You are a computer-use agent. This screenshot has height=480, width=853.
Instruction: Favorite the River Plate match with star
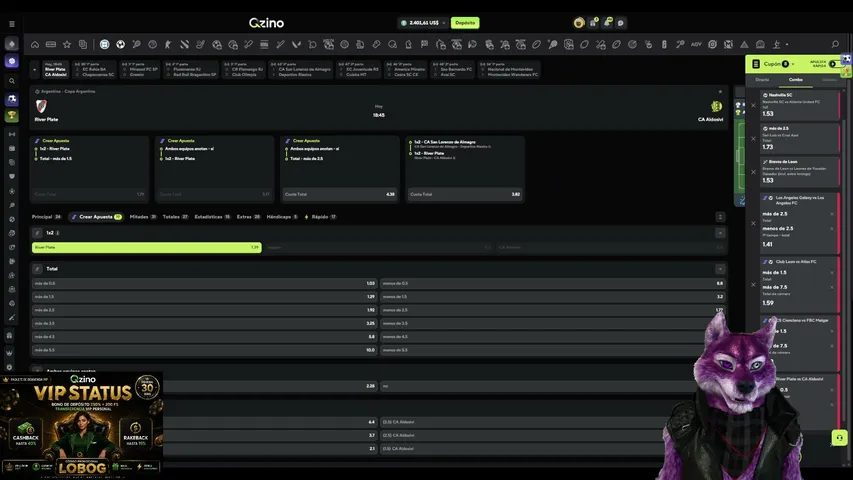pyautogui.click(x=720, y=91)
